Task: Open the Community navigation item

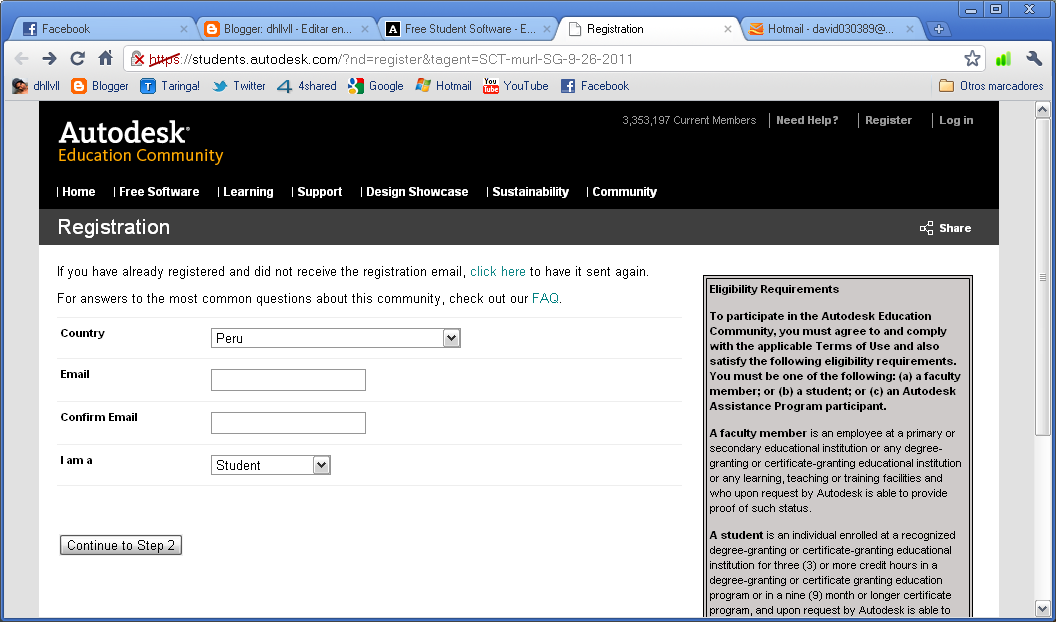Action: click(624, 192)
